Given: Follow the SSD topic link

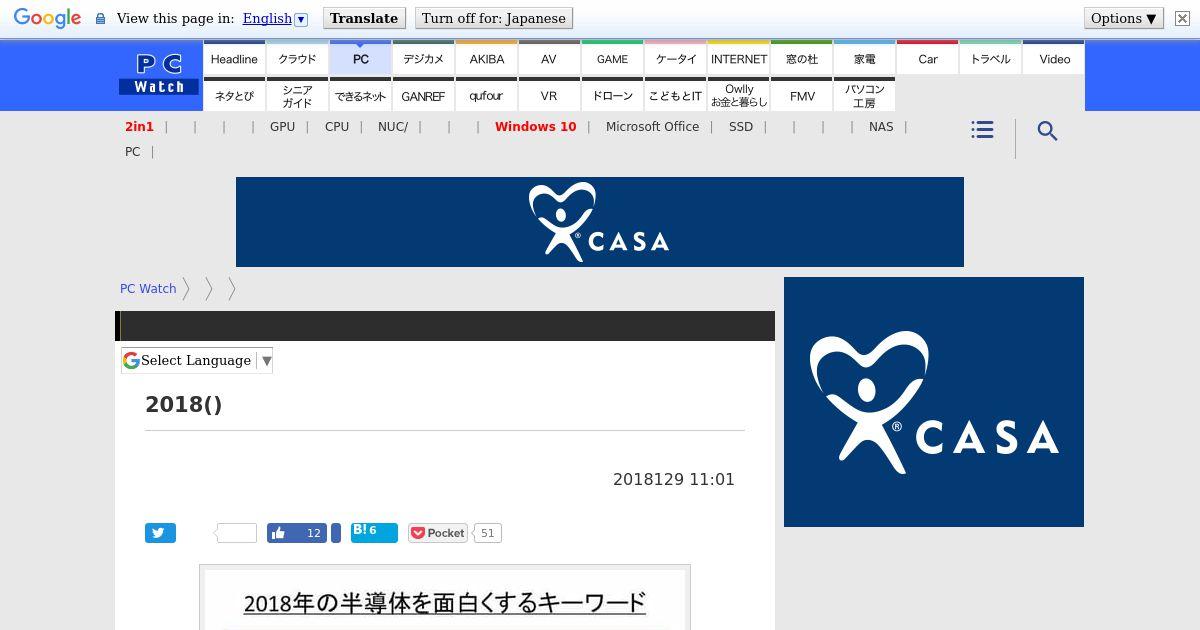Looking at the screenshot, I should pos(741,127).
